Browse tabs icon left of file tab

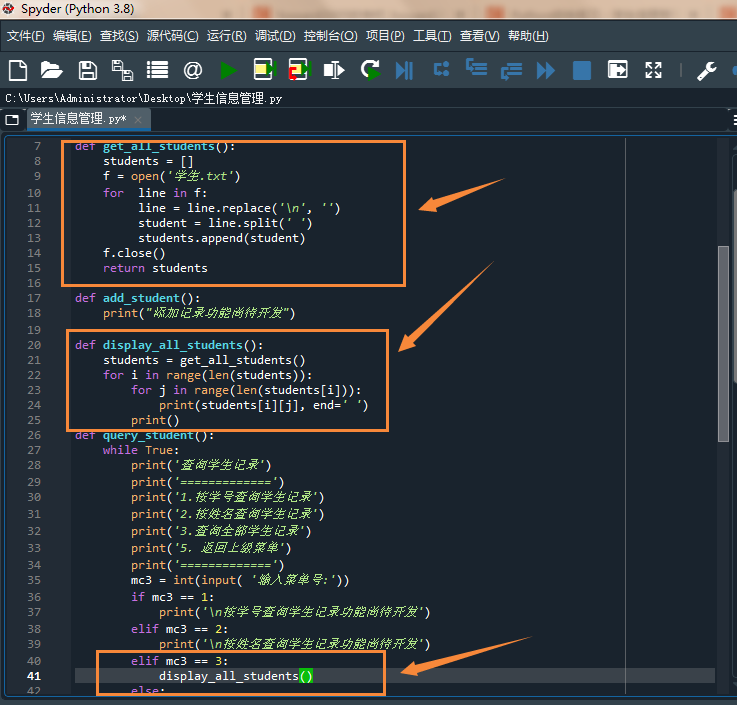(12, 120)
